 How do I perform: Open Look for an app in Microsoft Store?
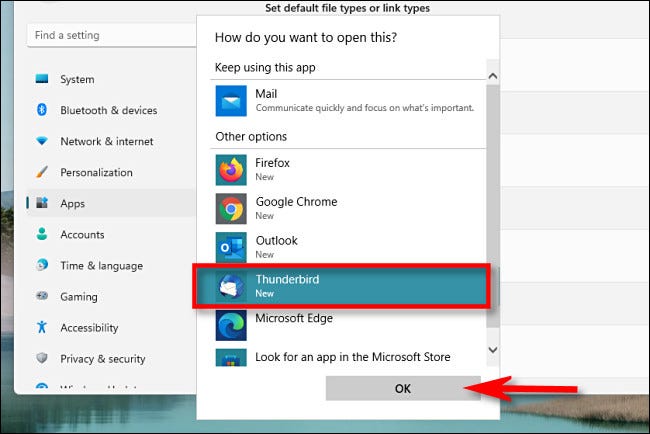pos(352,357)
